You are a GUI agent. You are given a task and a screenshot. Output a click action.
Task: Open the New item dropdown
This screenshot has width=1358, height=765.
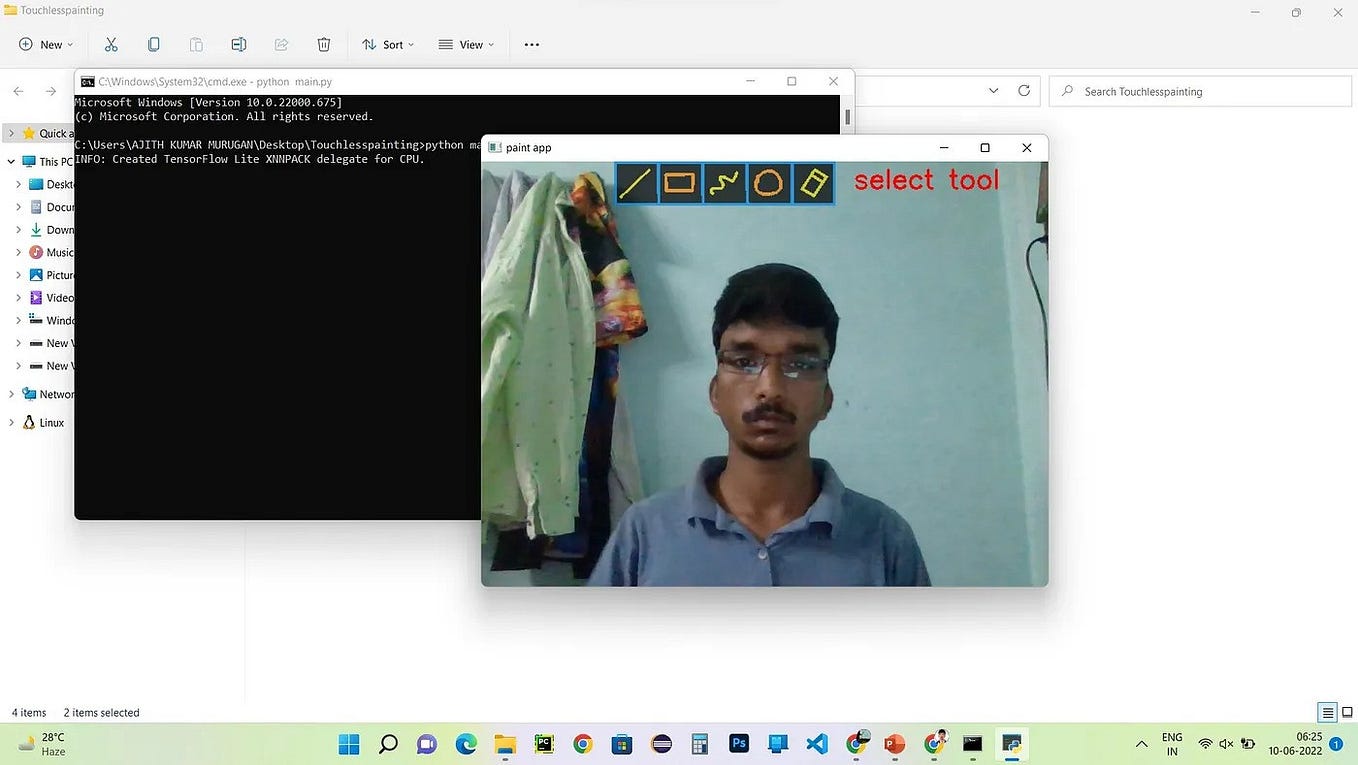(45, 44)
